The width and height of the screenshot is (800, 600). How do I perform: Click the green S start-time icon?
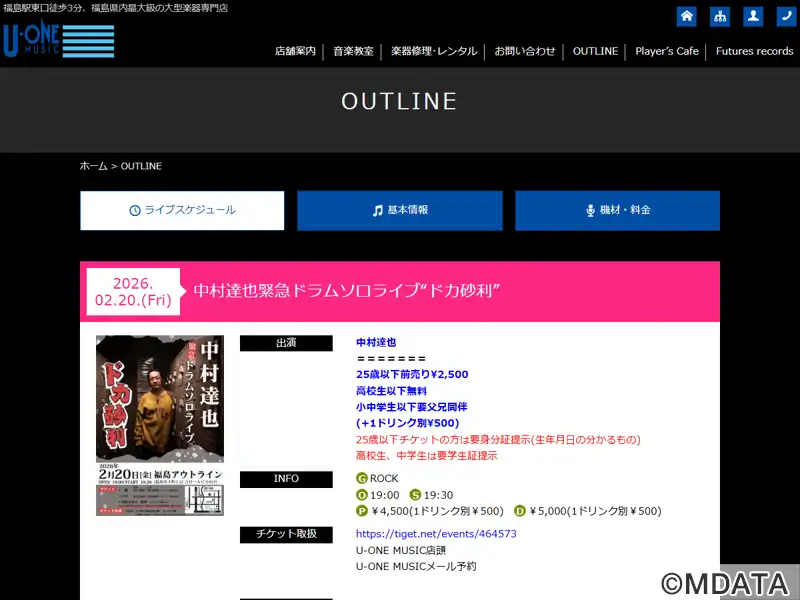415,495
